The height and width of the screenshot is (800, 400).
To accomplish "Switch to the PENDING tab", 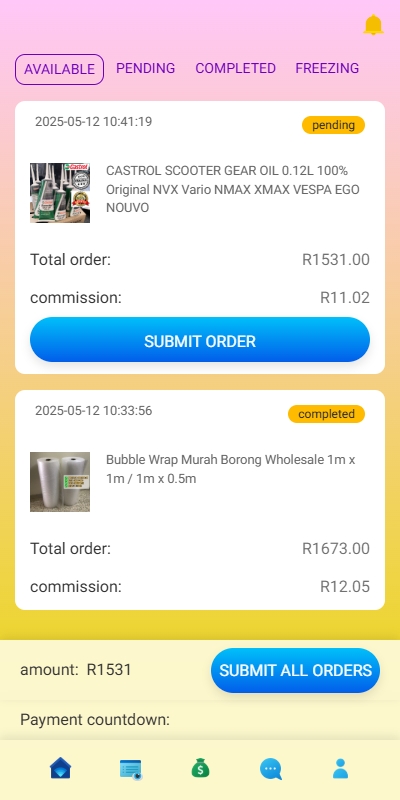I will (145, 68).
